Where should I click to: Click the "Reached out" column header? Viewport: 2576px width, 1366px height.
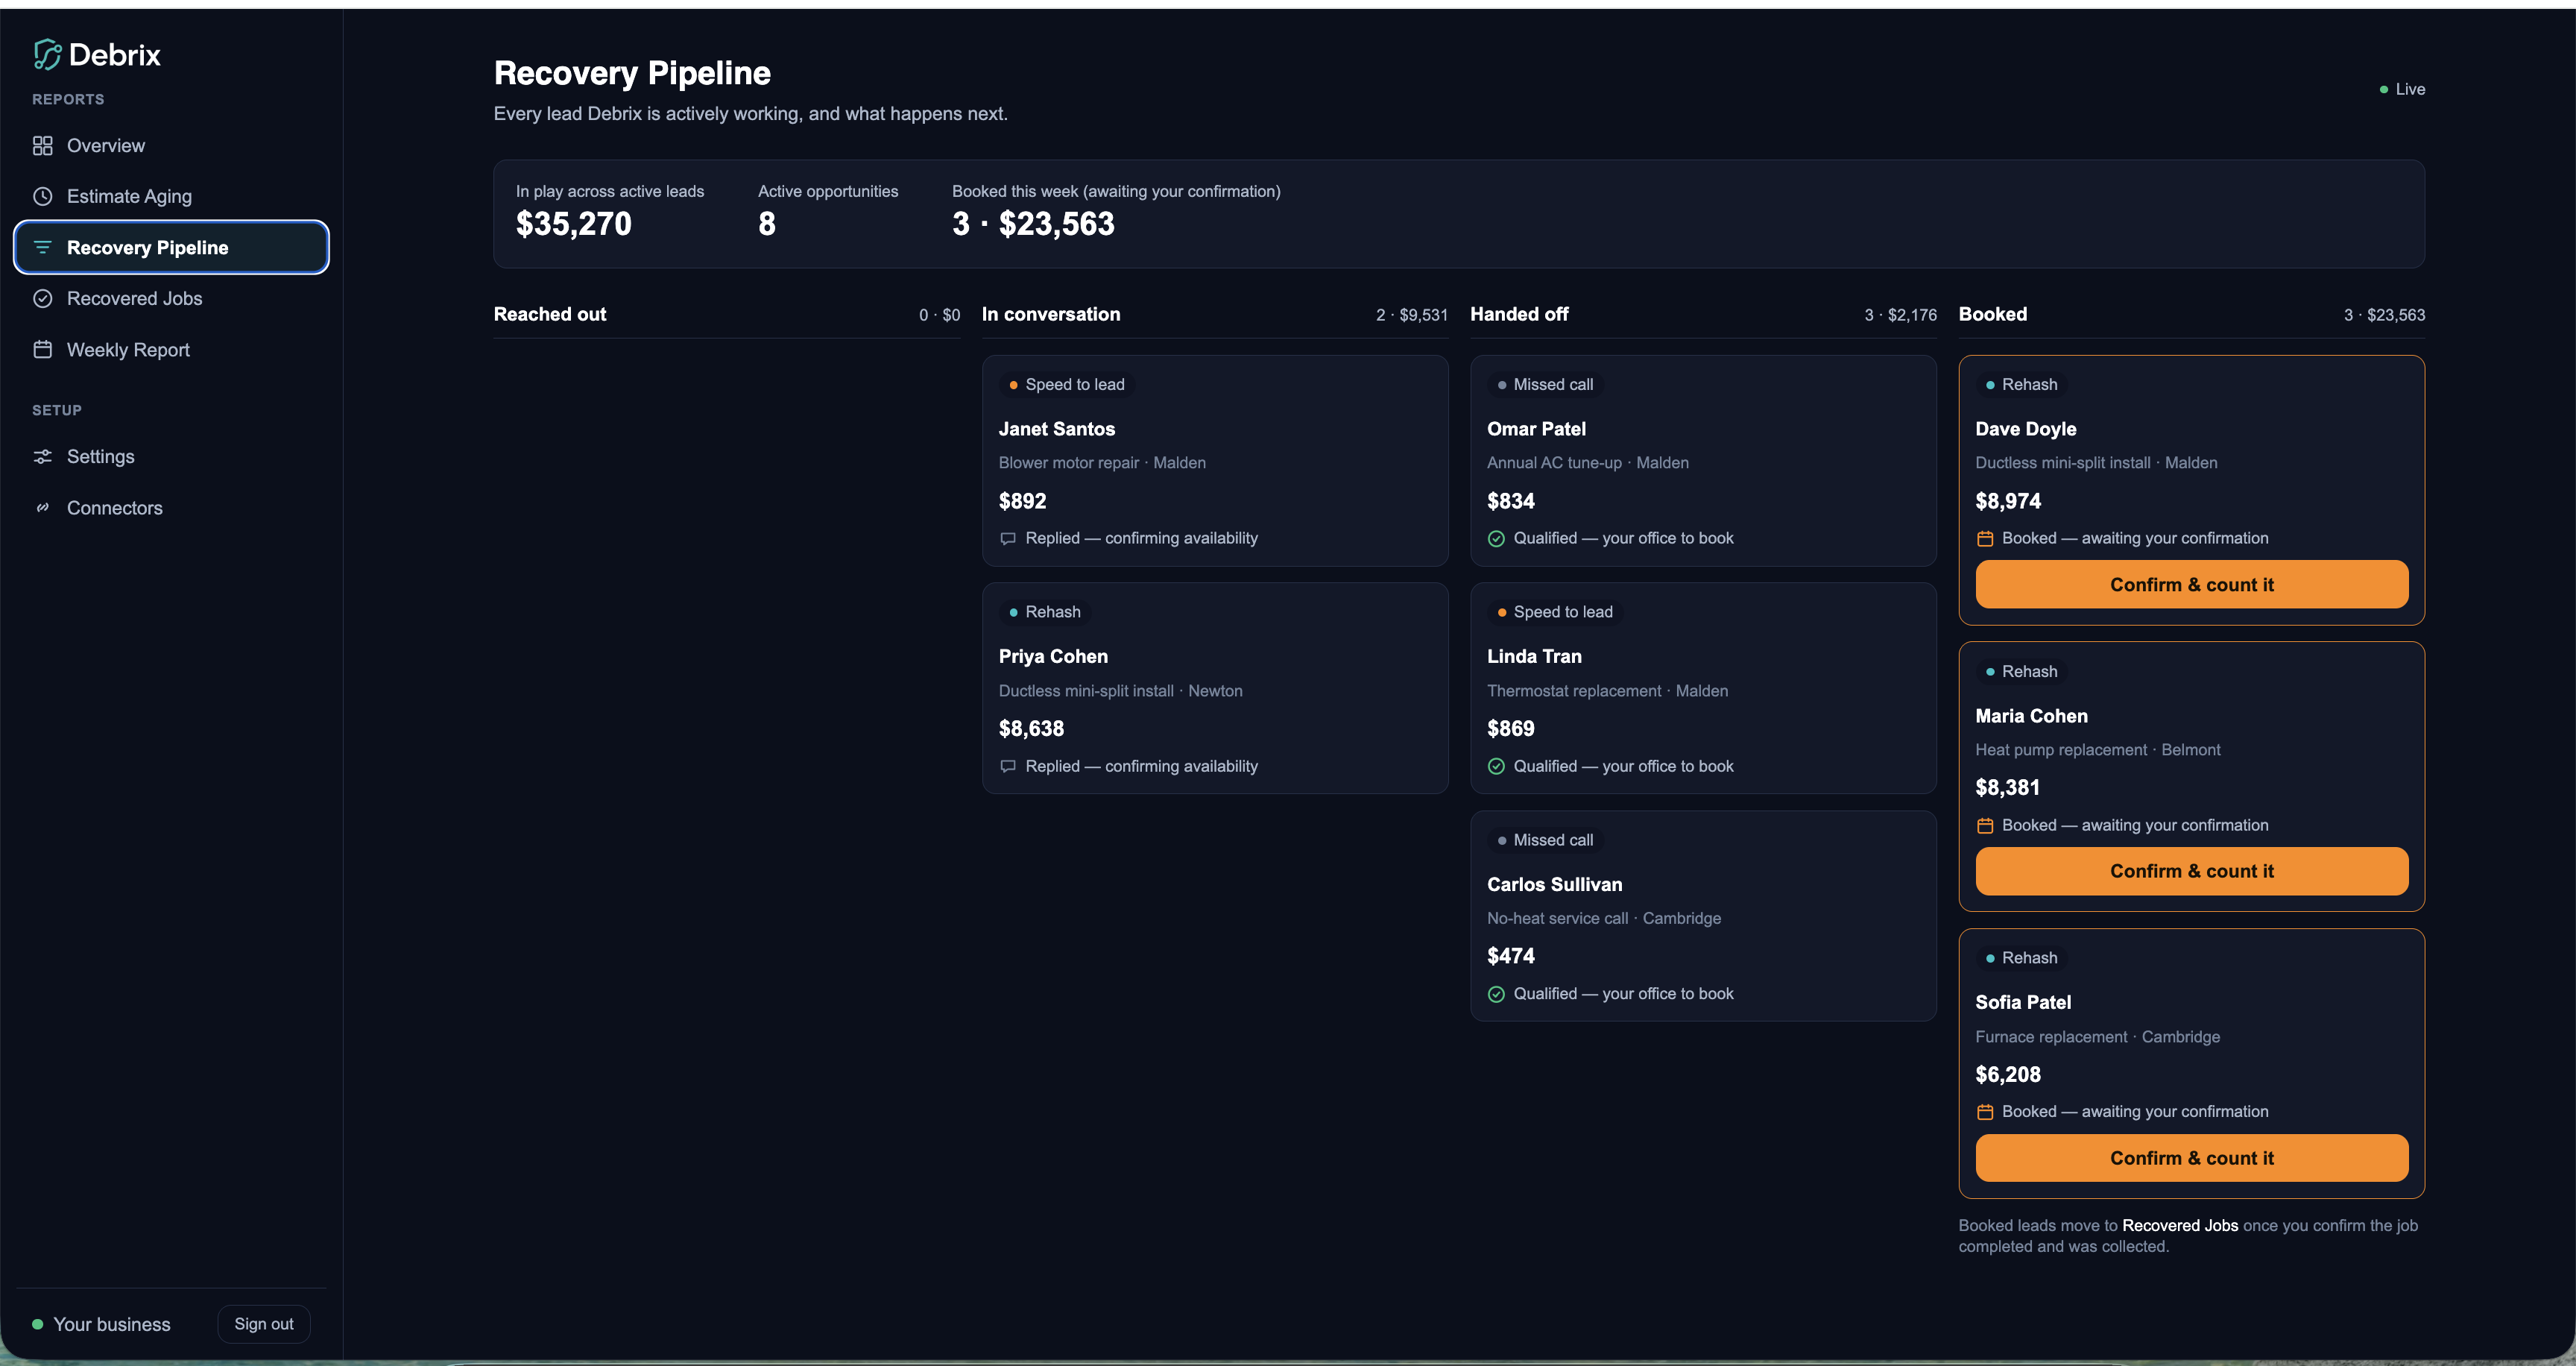coord(550,314)
